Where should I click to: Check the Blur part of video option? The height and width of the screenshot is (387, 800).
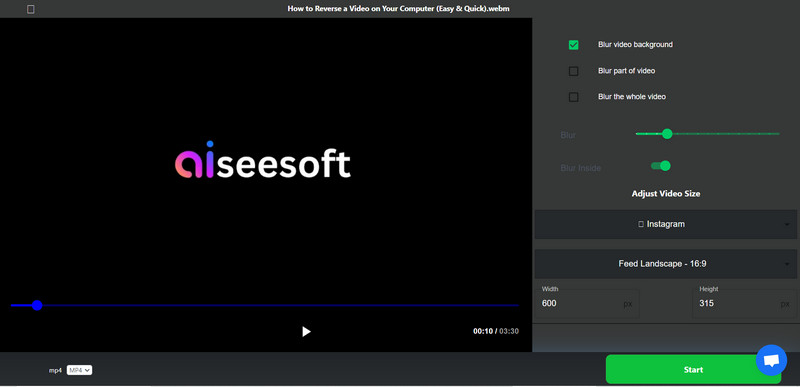[573, 71]
